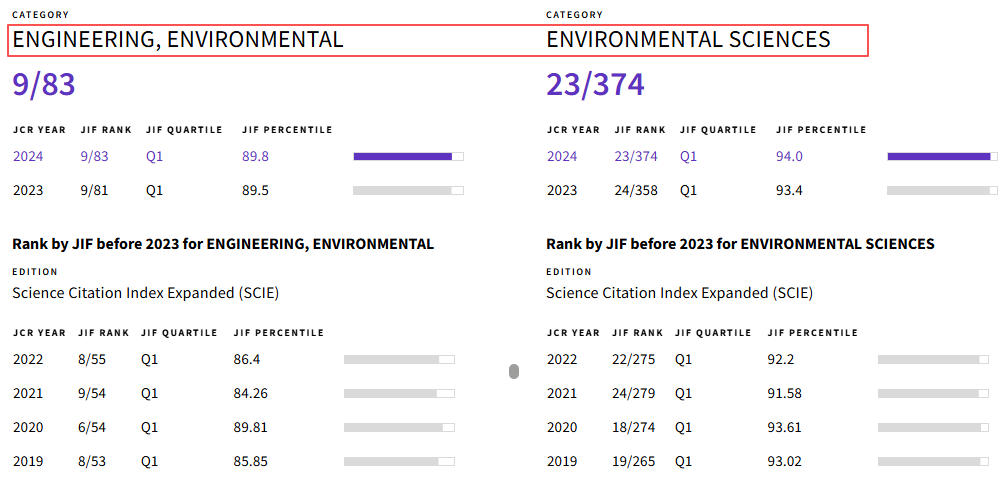1003x496 pixels.
Task: Click the 24/358 JIF rank value
Action: pyautogui.click(x=636, y=190)
